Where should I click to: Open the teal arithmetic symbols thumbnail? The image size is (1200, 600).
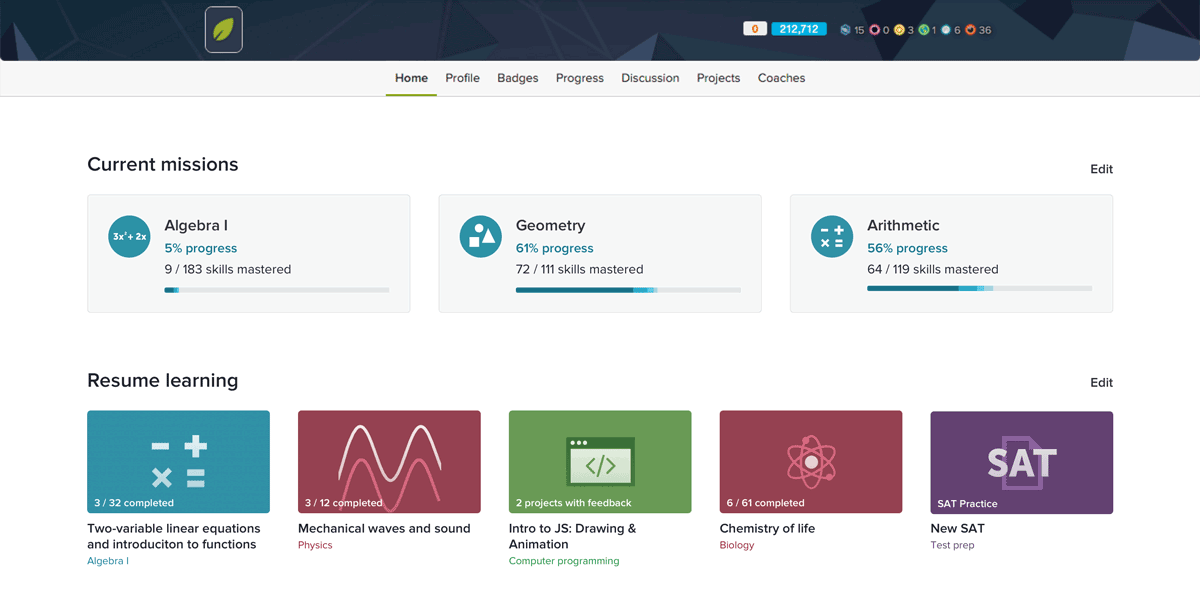178,462
